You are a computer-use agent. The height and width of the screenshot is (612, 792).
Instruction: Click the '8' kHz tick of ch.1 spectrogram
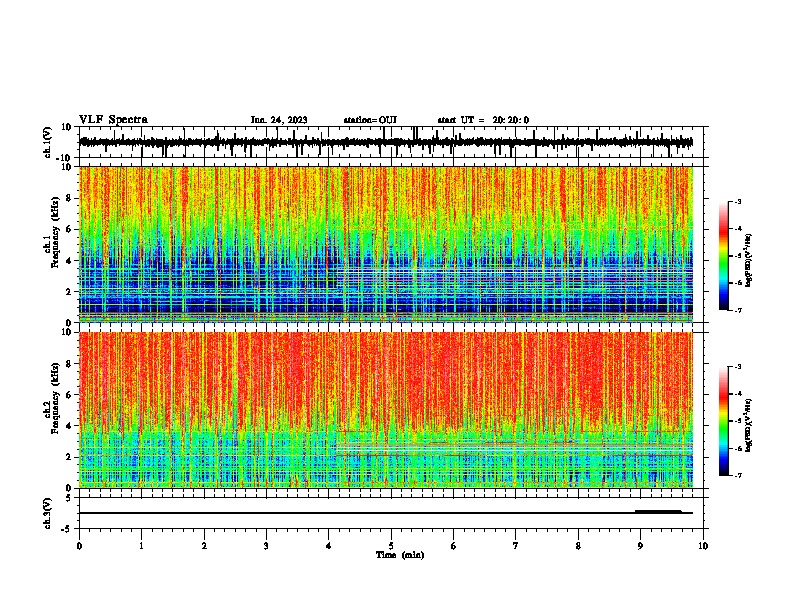[69, 198]
